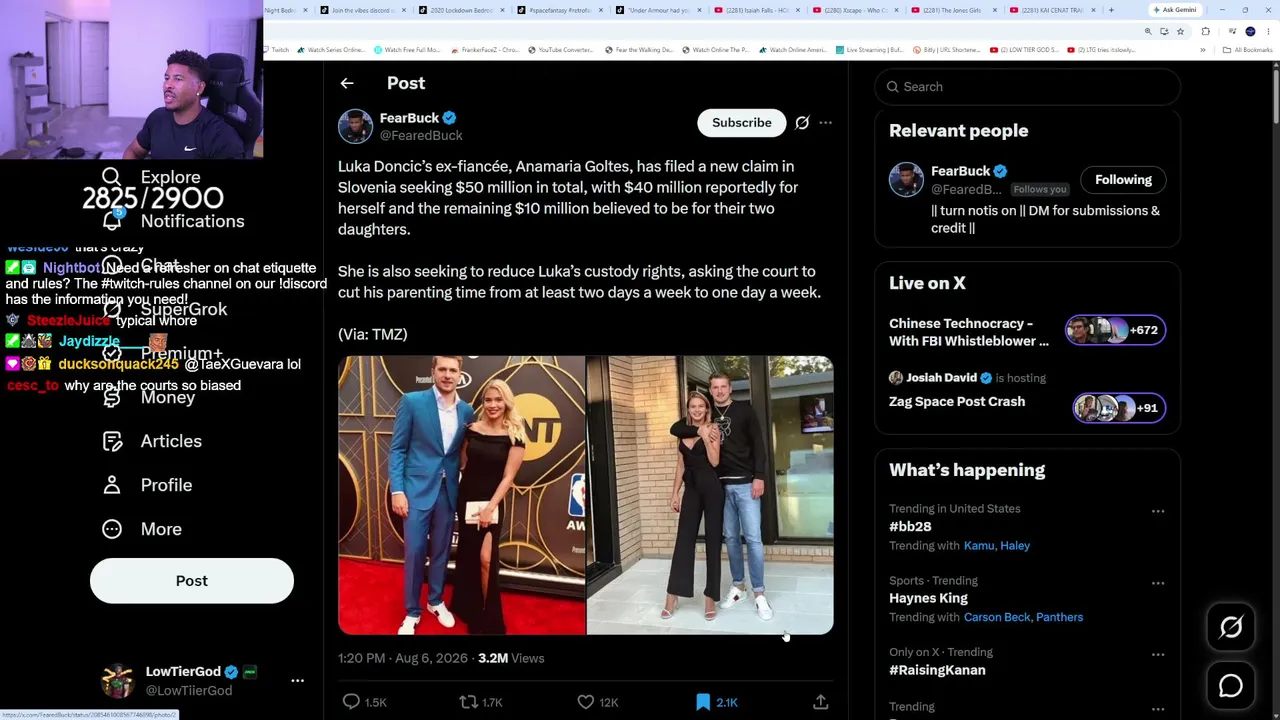
Task: Bookmark this page with the star icon
Action: click(x=1182, y=31)
